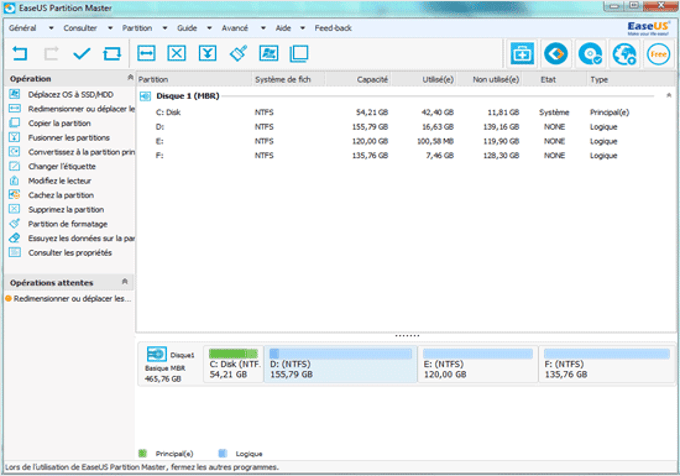Viewport: 680px width, 476px height.
Task: Click the EaseUS logo
Action: point(648,29)
